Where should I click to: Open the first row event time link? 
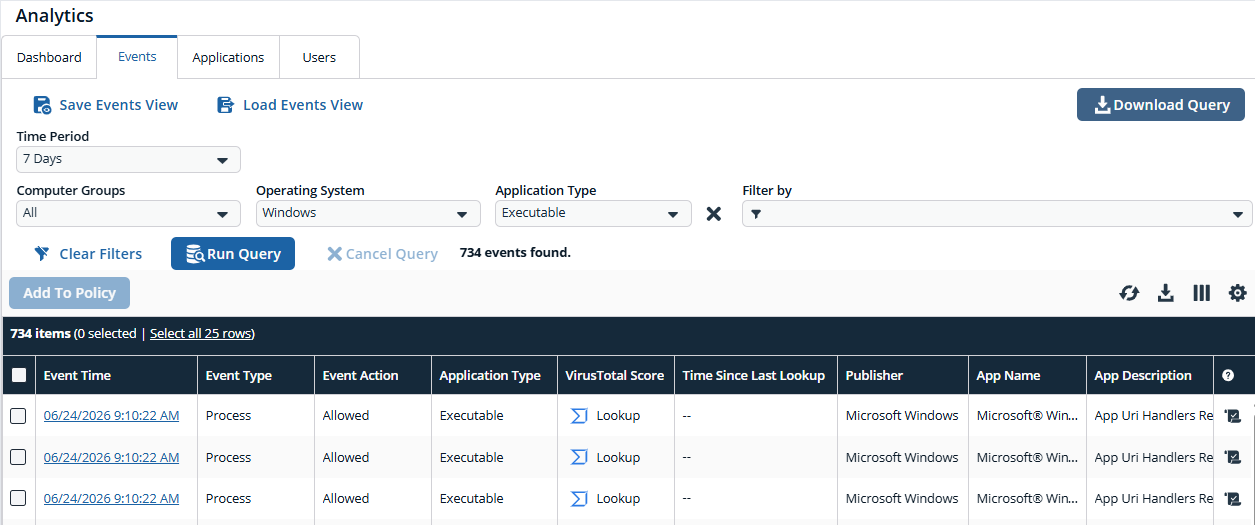click(x=111, y=415)
